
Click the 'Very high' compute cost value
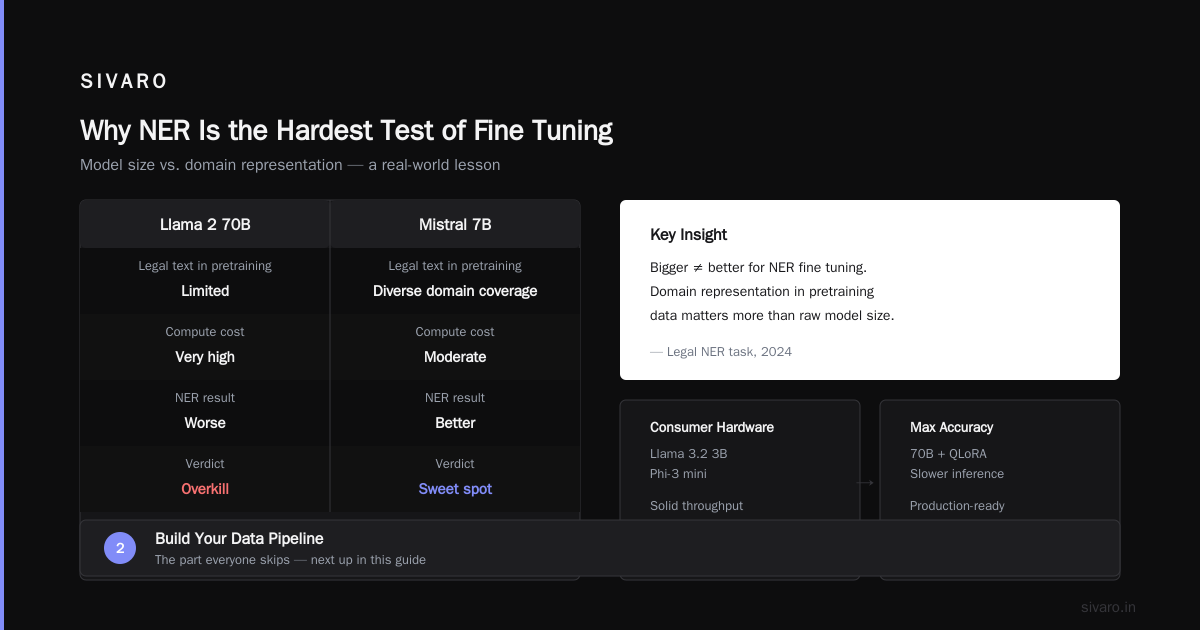(205, 357)
